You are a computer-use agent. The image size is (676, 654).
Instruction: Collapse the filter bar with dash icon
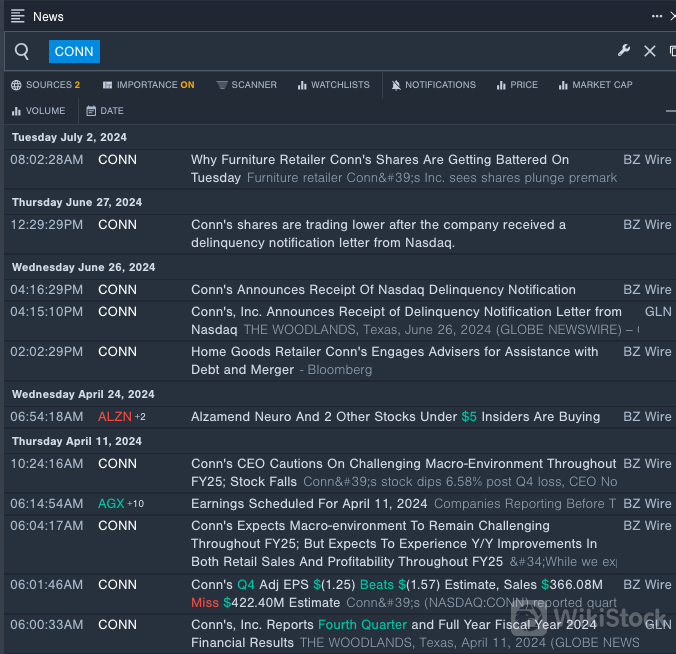[x=670, y=111]
